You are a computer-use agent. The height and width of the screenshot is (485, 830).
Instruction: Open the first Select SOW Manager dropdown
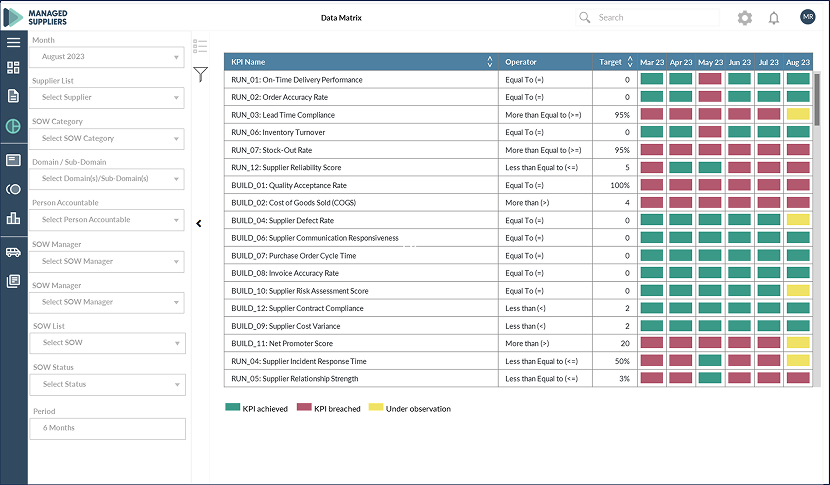click(107, 262)
